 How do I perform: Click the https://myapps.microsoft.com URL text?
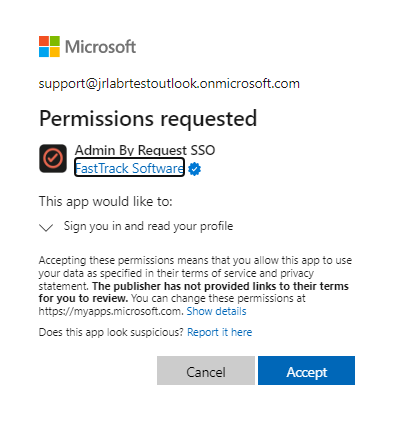(111, 311)
